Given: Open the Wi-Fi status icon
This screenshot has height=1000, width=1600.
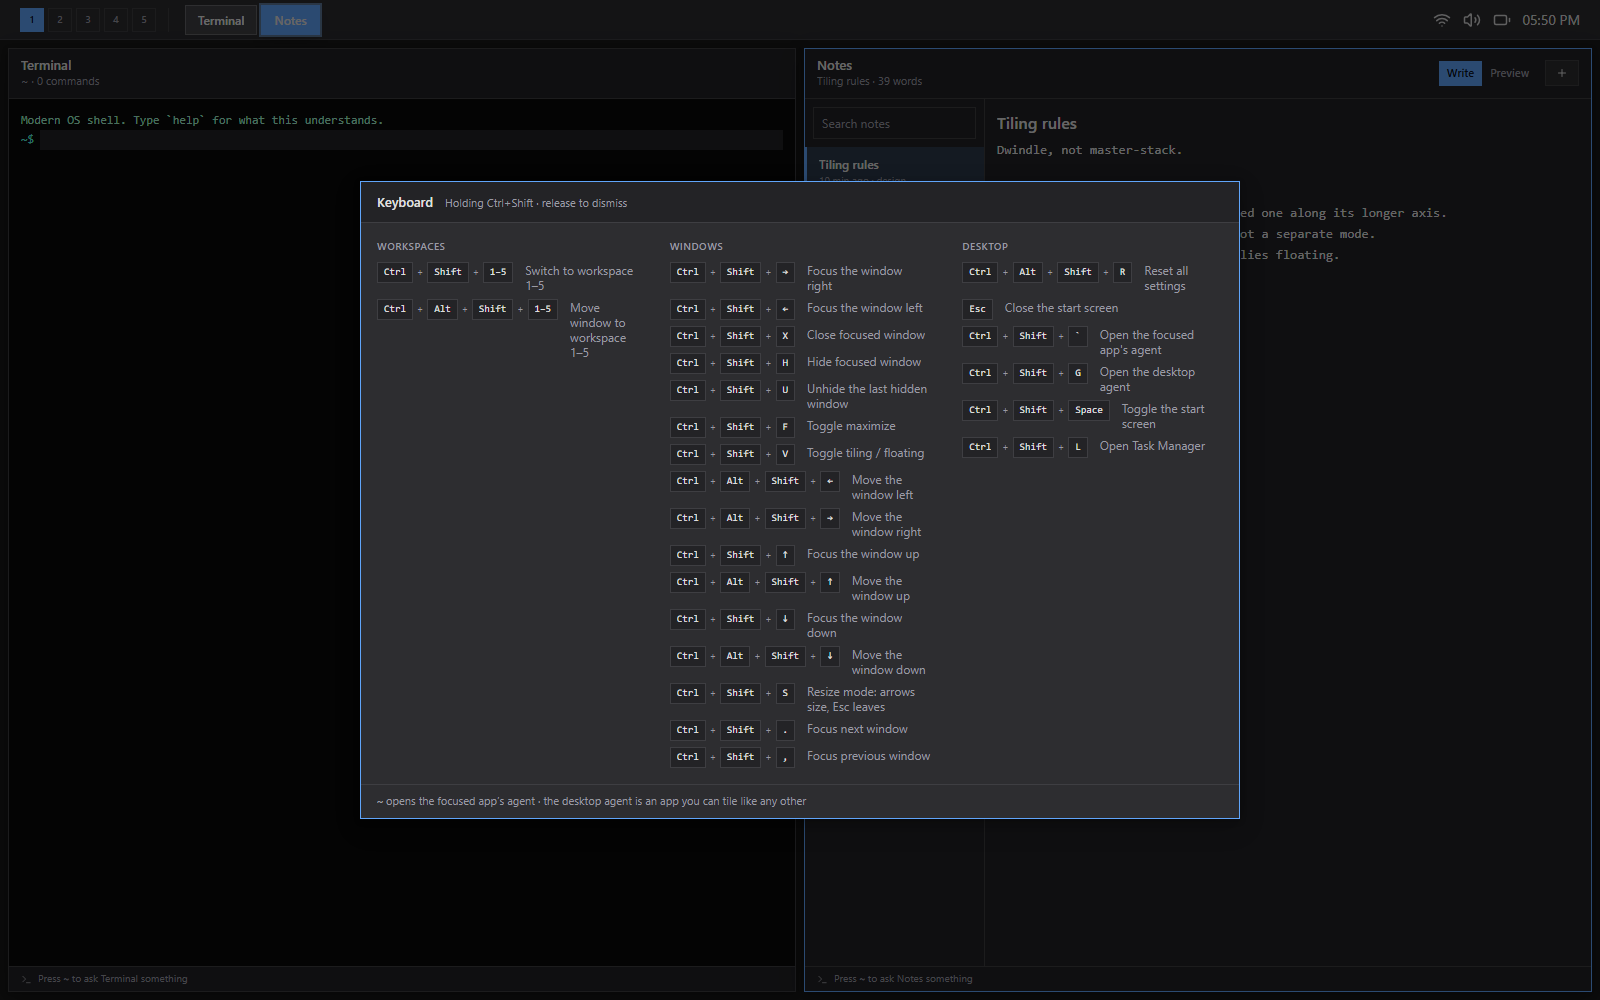Looking at the screenshot, I should pos(1441,20).
